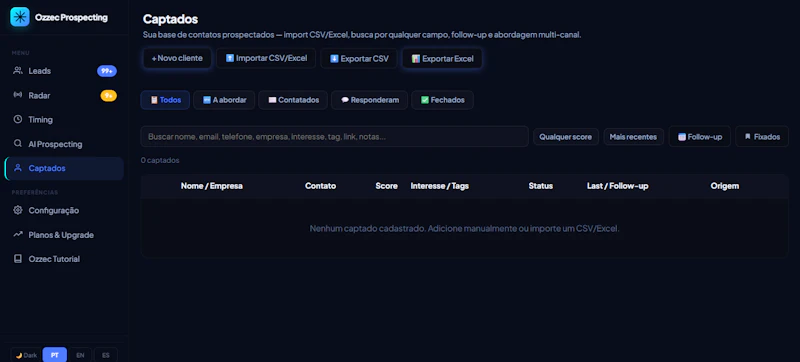Viewport: 800px width, 362px height.
Task: Click the Configuração gear icon
Action: tap(18, 210)
